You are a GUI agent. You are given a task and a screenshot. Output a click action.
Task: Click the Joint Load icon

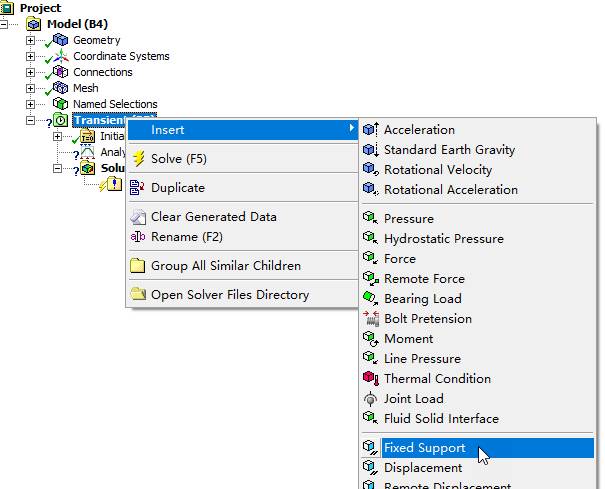371,399
